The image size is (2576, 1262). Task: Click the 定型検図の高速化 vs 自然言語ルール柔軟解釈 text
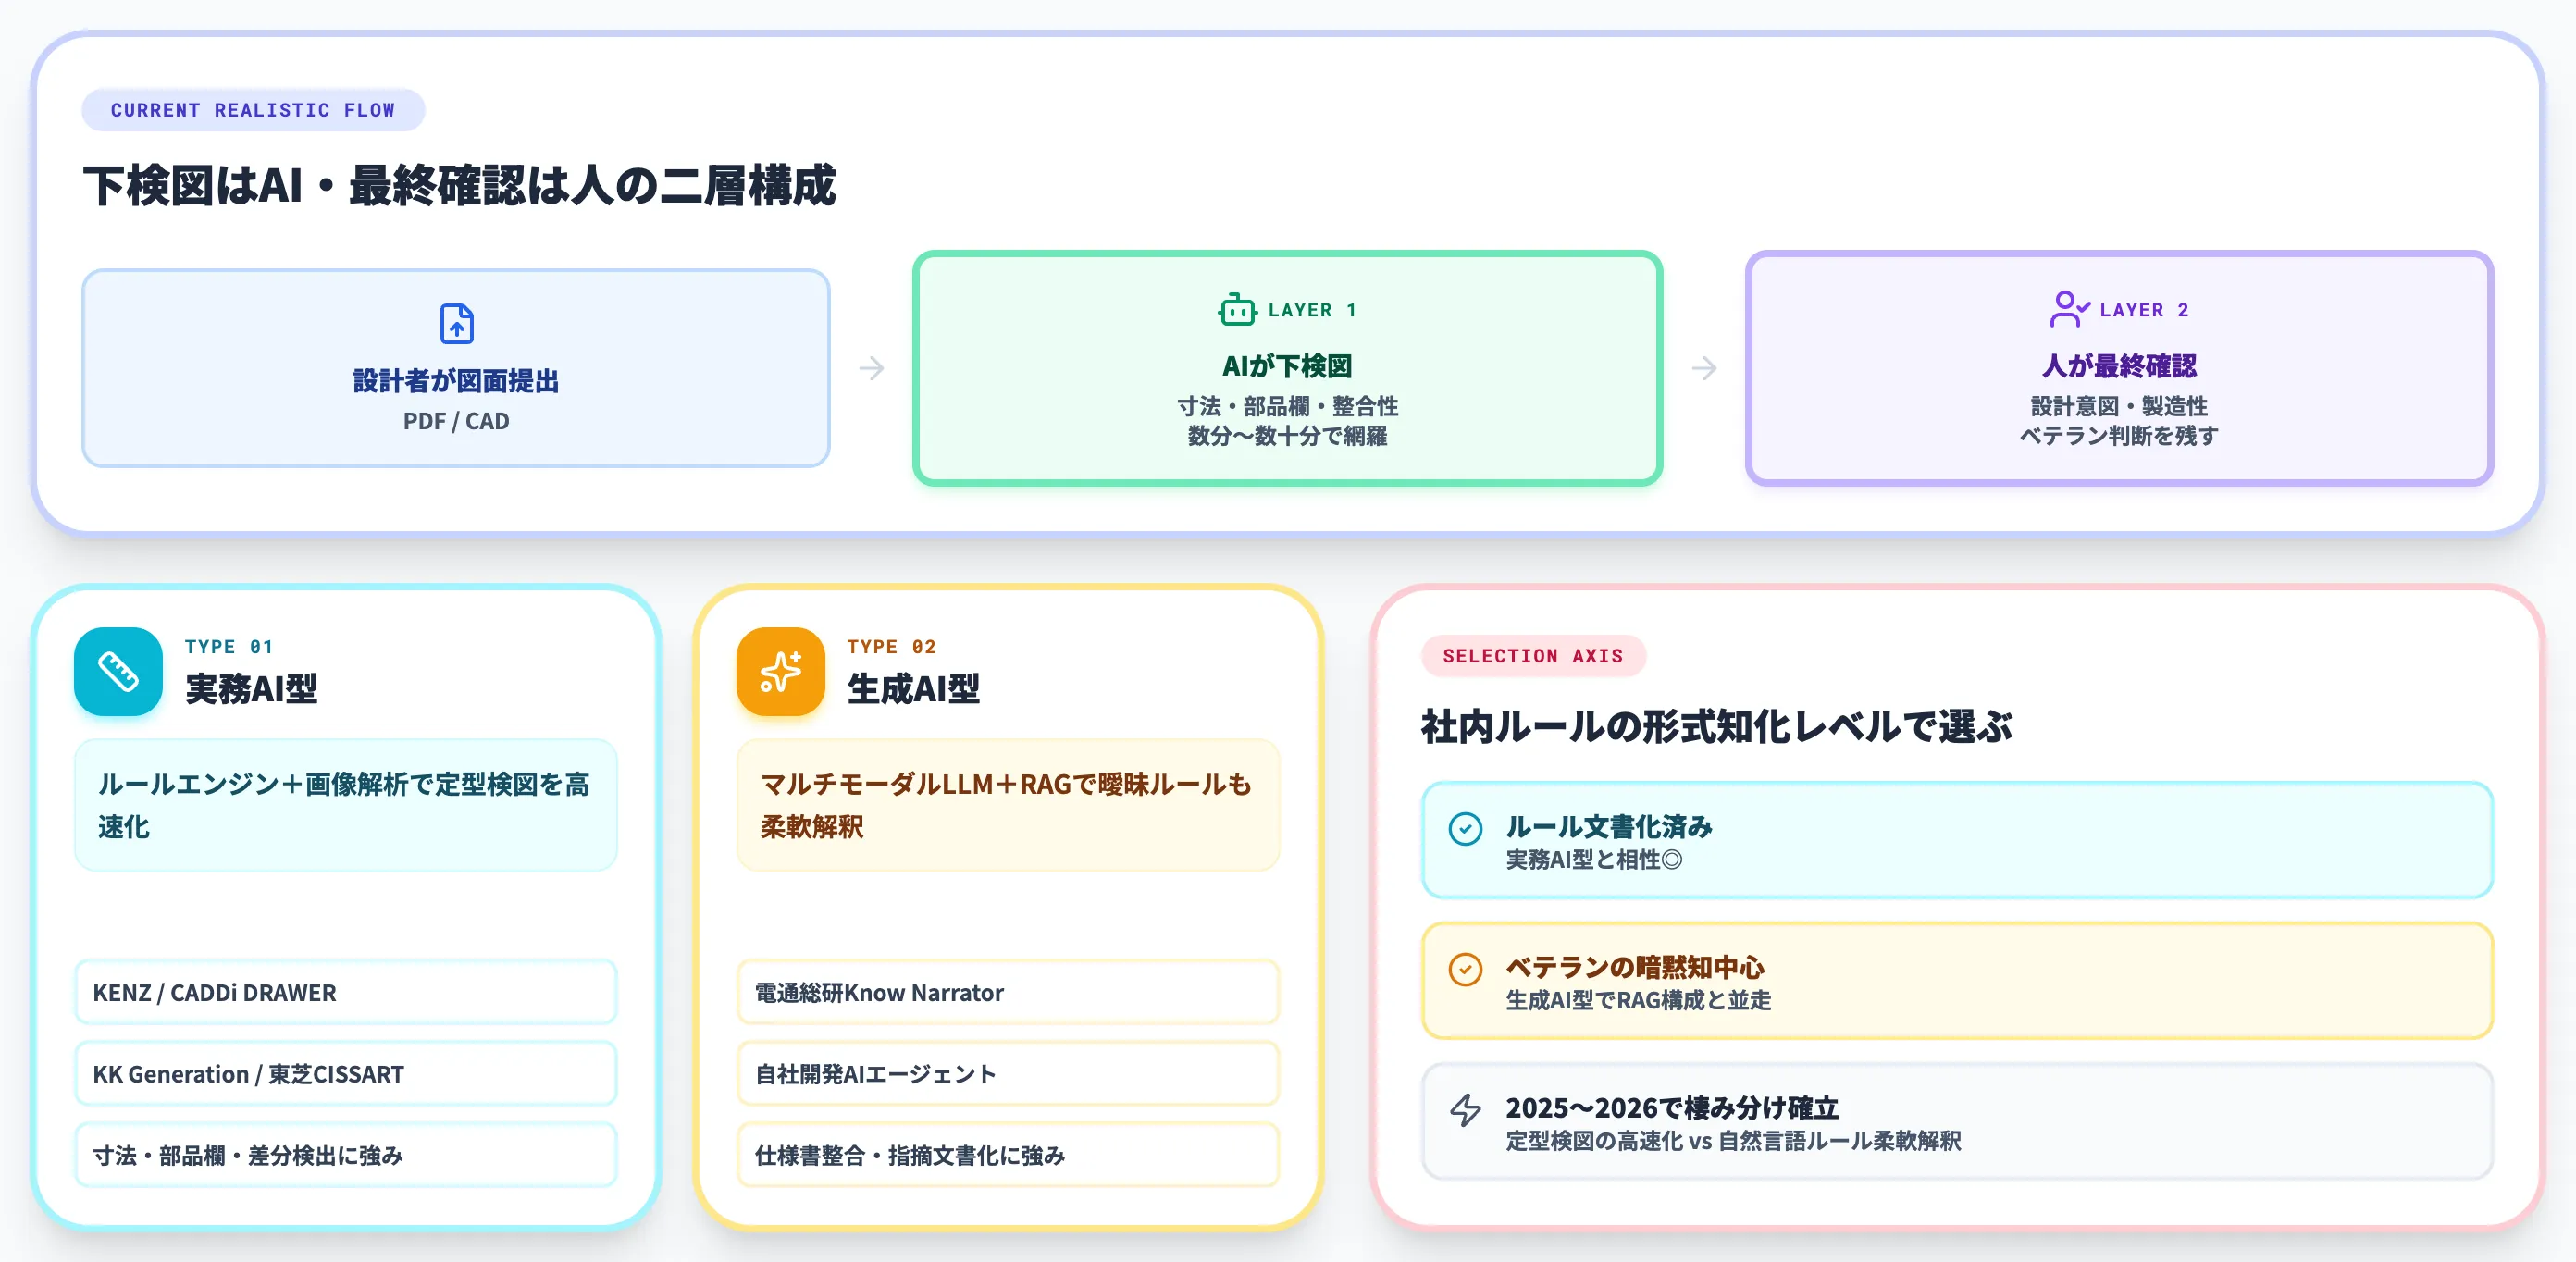tap(1733, 1142)
